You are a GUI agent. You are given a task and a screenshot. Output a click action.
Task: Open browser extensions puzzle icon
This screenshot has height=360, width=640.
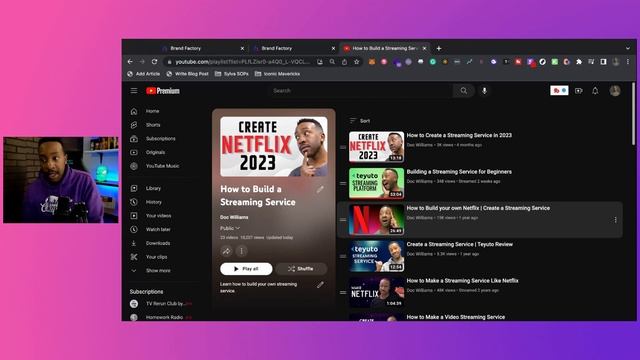click(579, 62)
